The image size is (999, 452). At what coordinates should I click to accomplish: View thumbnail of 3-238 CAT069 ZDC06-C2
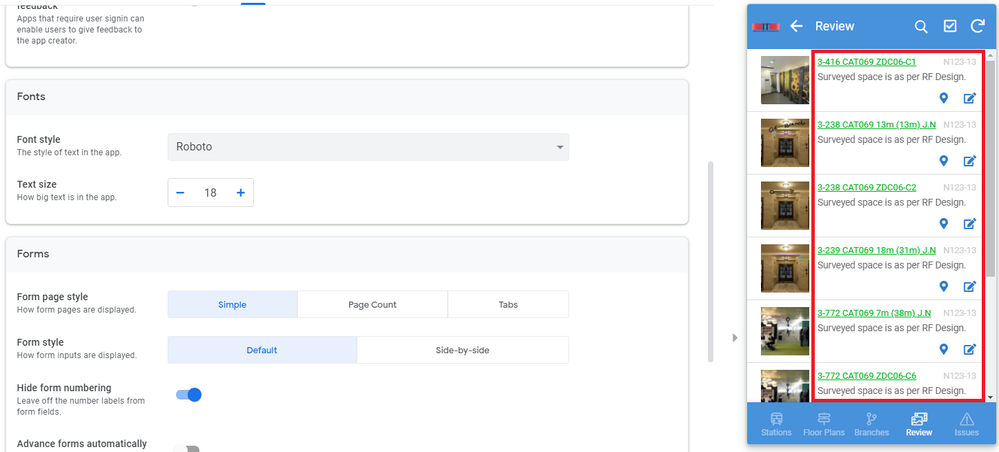point(785,205)
